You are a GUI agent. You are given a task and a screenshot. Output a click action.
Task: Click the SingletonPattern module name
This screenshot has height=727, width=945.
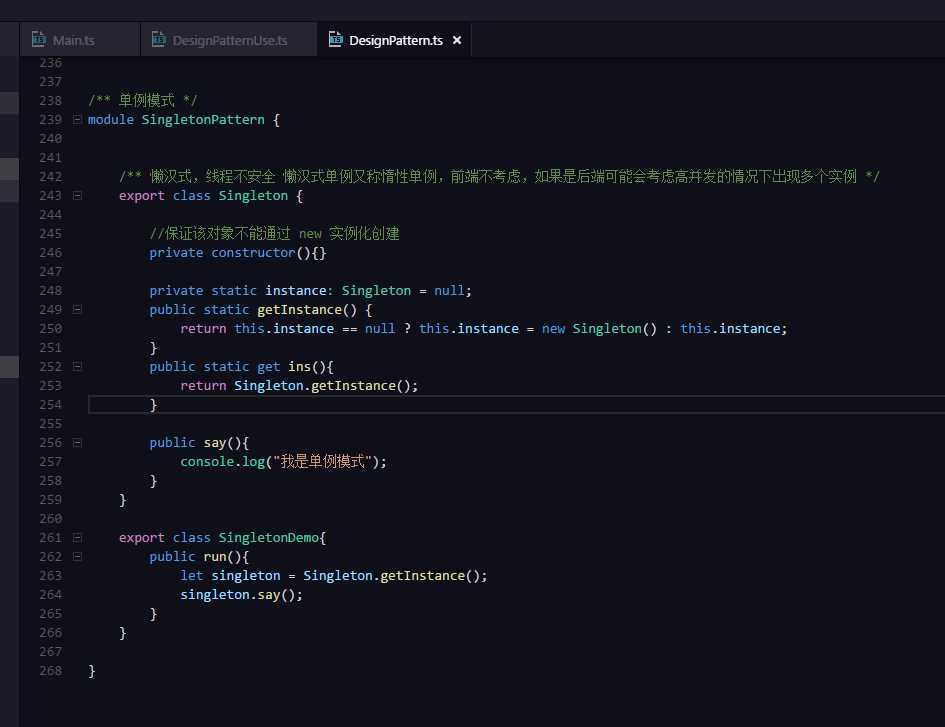click(202, 119)
